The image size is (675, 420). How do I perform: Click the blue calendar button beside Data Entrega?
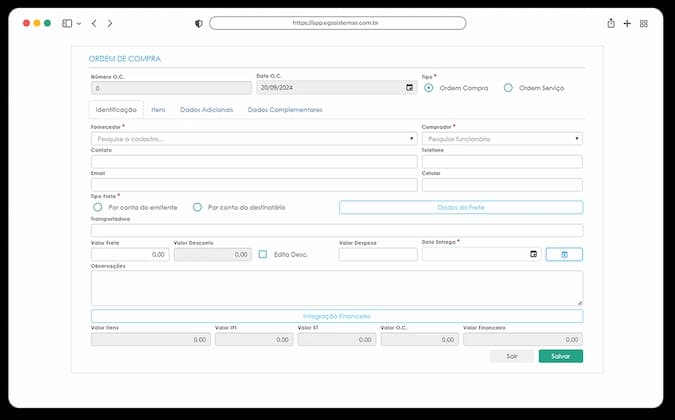pyautogui.click(x=564, y=254)
